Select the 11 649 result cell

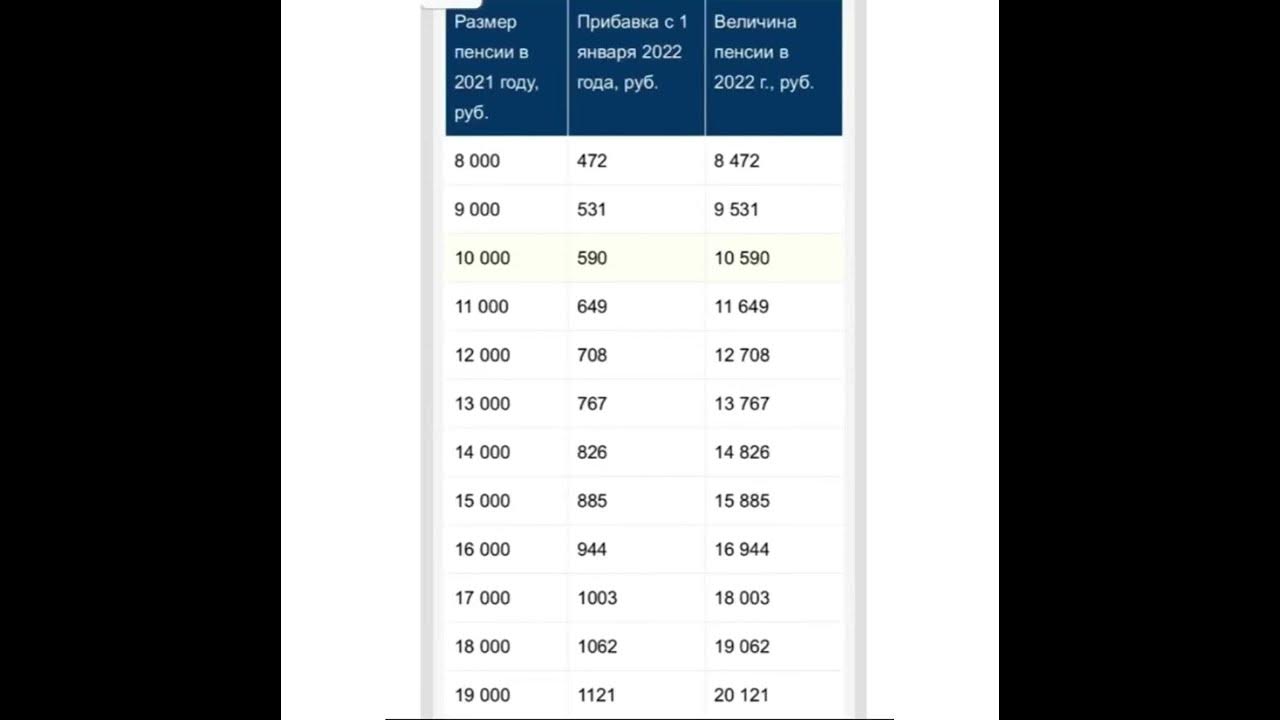(x=742, y=307)
